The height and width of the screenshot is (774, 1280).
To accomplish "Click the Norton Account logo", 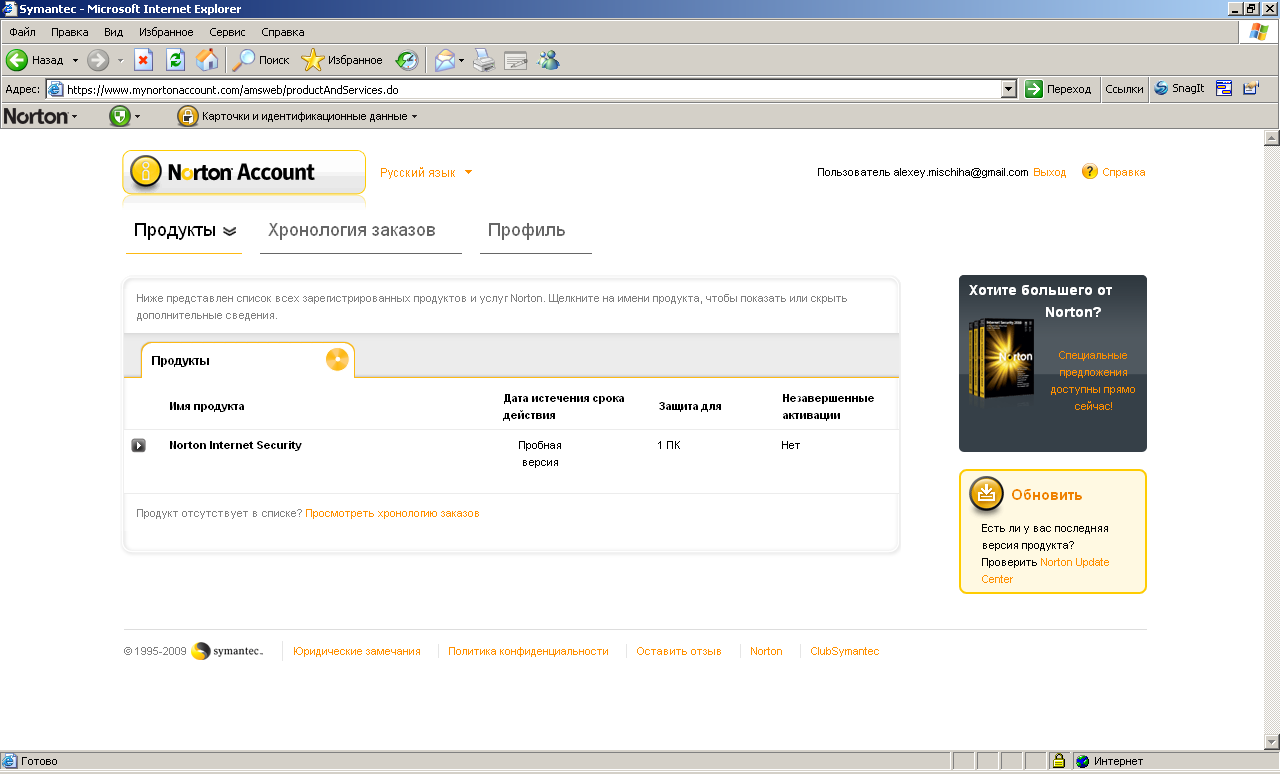I will (244, 172).
